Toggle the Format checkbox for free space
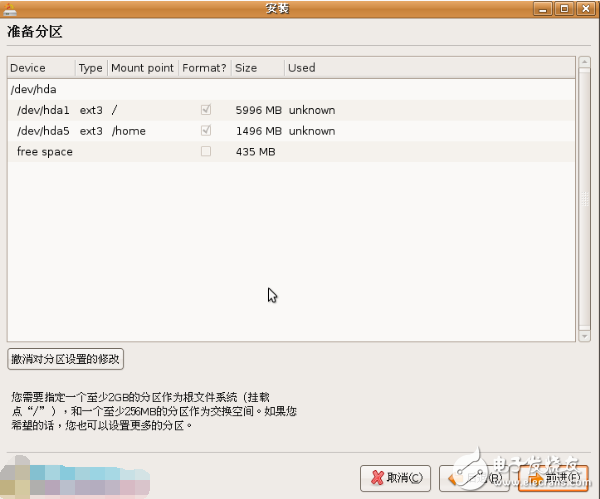Viewport: 600px width, 499px height. (206, 151)
